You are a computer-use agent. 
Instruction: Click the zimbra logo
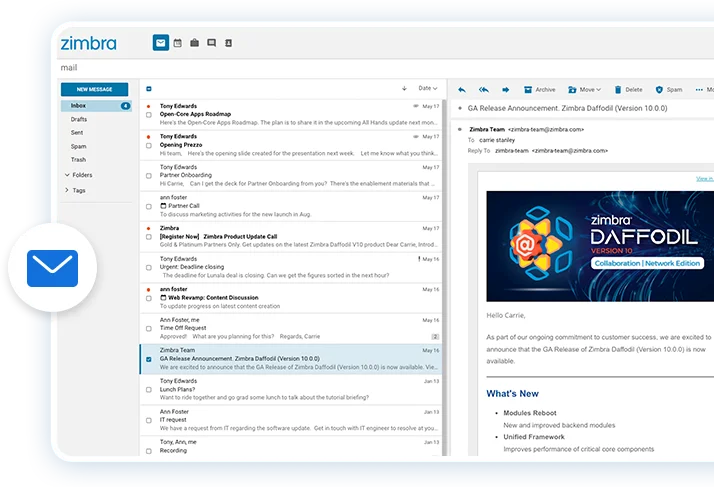tap(88, 43)
